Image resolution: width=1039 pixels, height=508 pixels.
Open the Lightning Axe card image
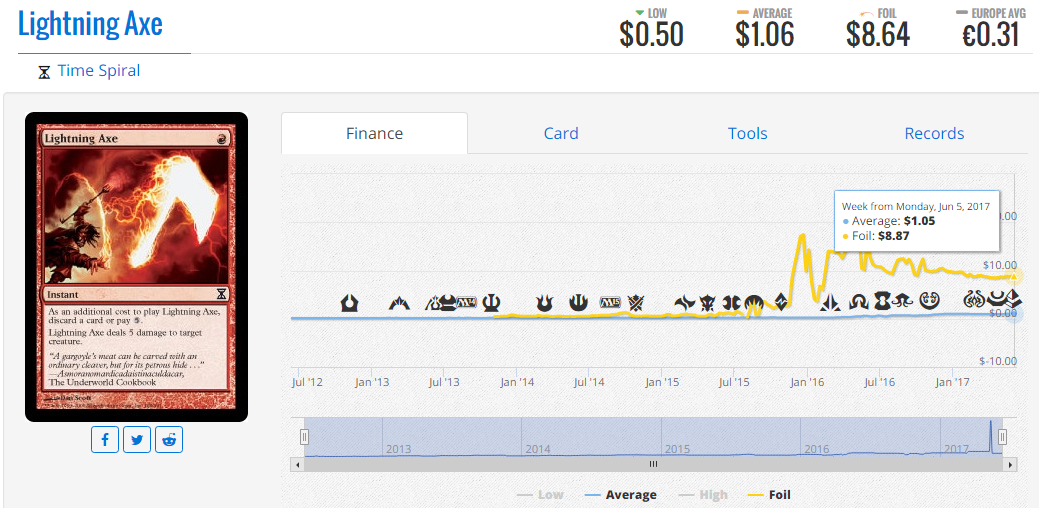pos(137,267)
